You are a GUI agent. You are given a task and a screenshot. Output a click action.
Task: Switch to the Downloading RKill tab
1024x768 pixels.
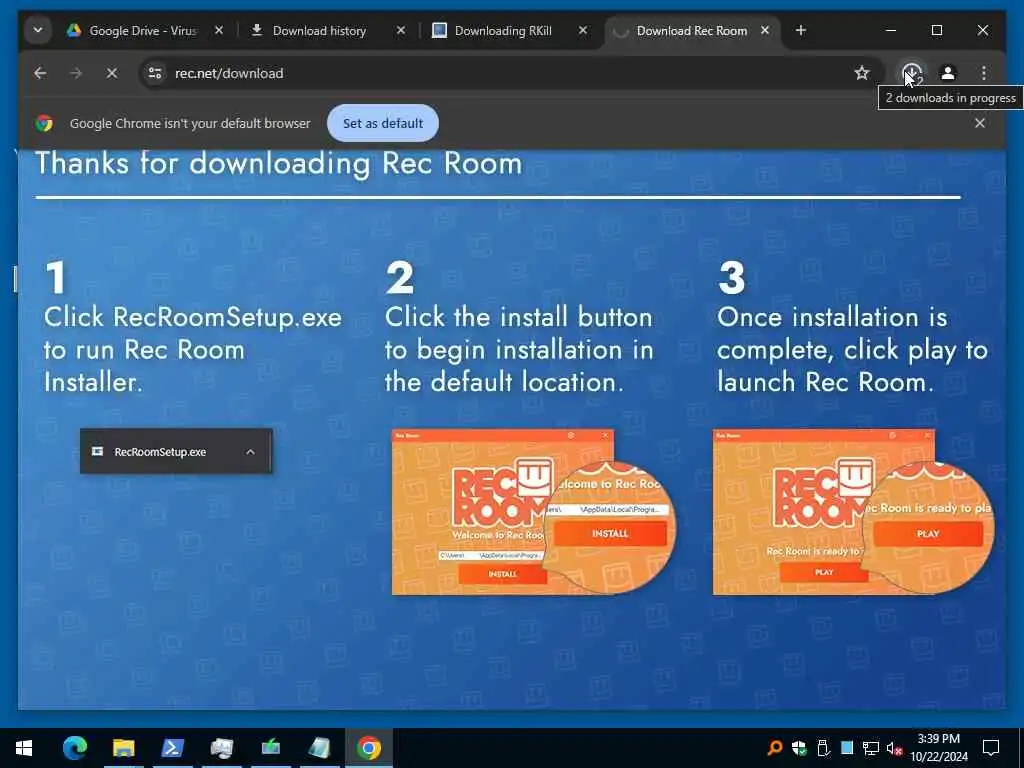coord(503,31)
